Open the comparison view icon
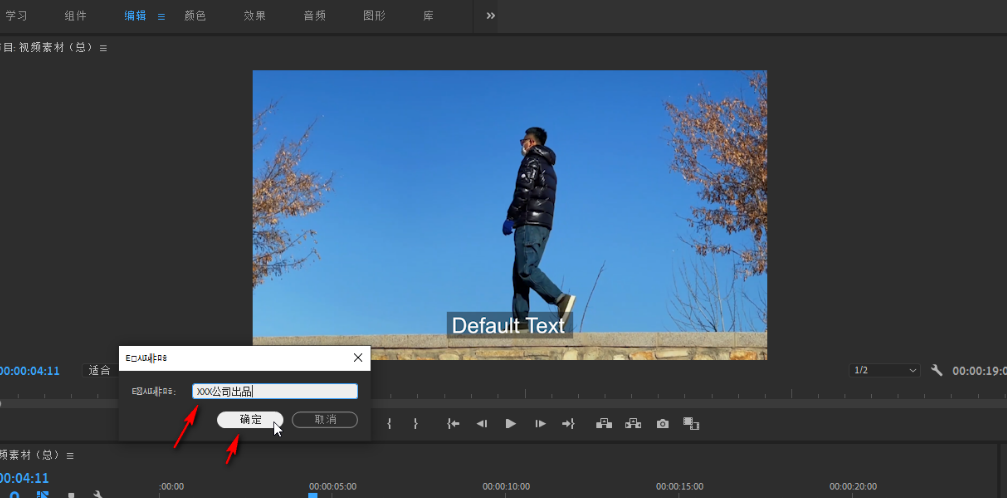Screen dimensions: 1007x498 click(690, 424)
